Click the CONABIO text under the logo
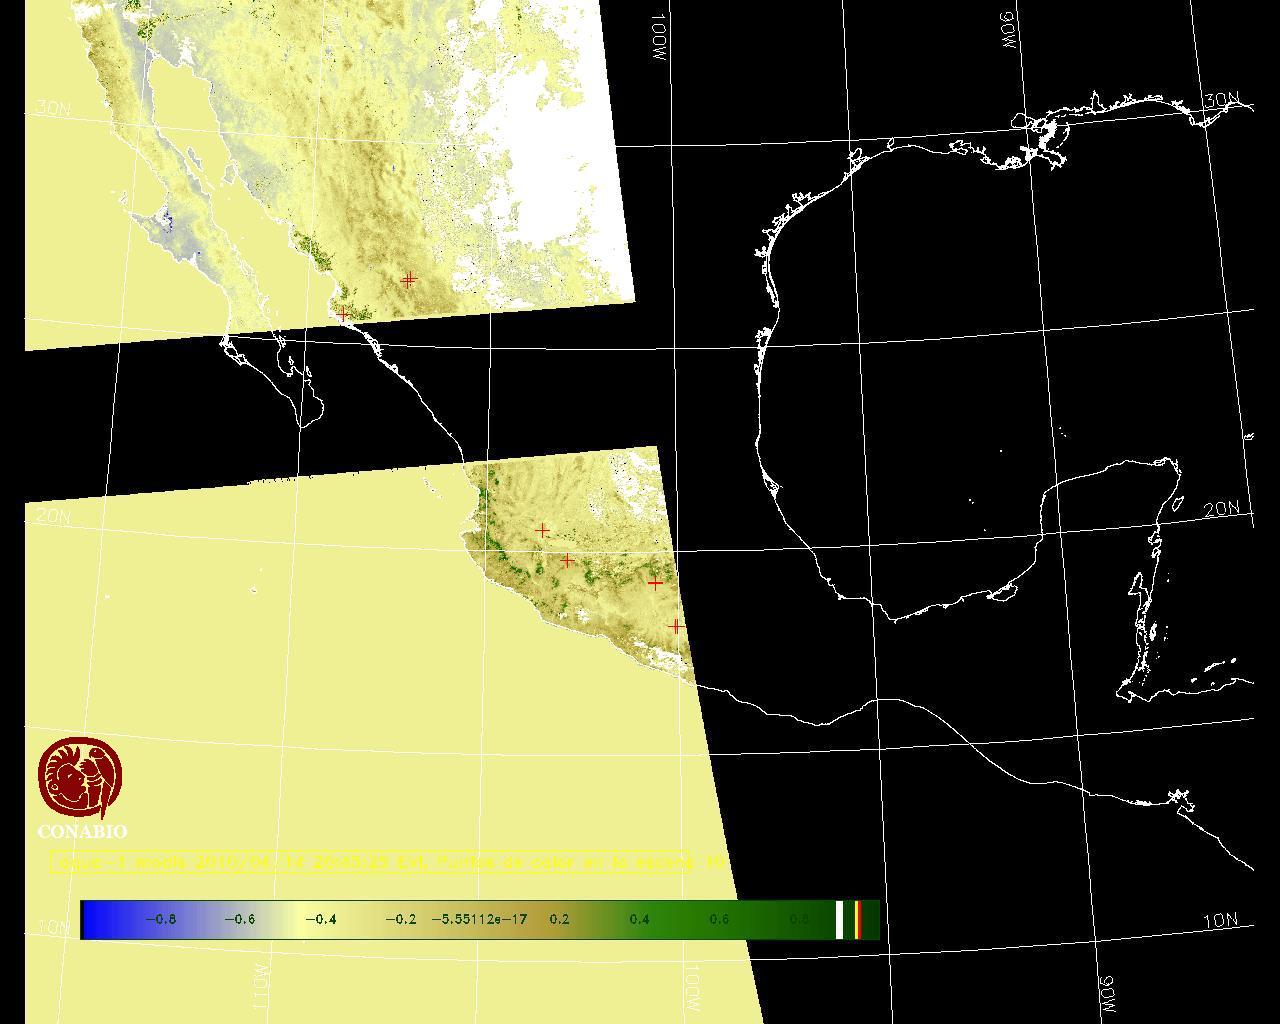 [x=82, y=832]
